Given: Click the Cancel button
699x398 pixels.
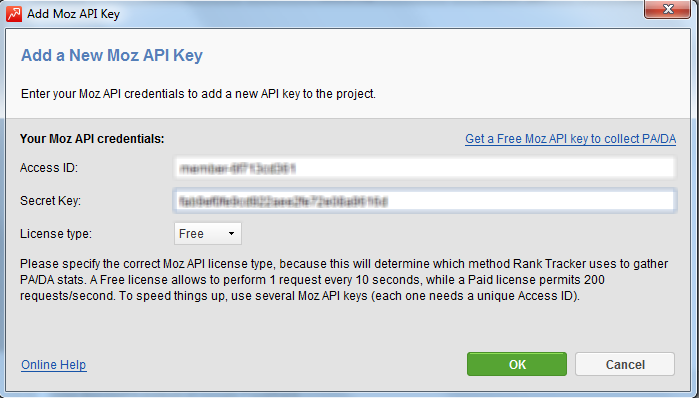Looking at the screenshot, I should click(x=625, y=364).
